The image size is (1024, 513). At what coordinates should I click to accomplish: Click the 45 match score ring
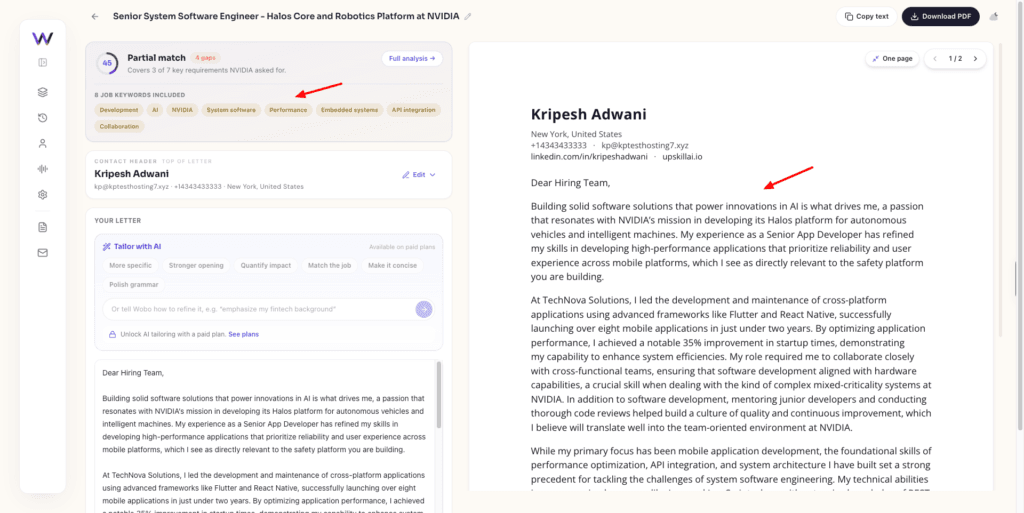tap(107, 63)
